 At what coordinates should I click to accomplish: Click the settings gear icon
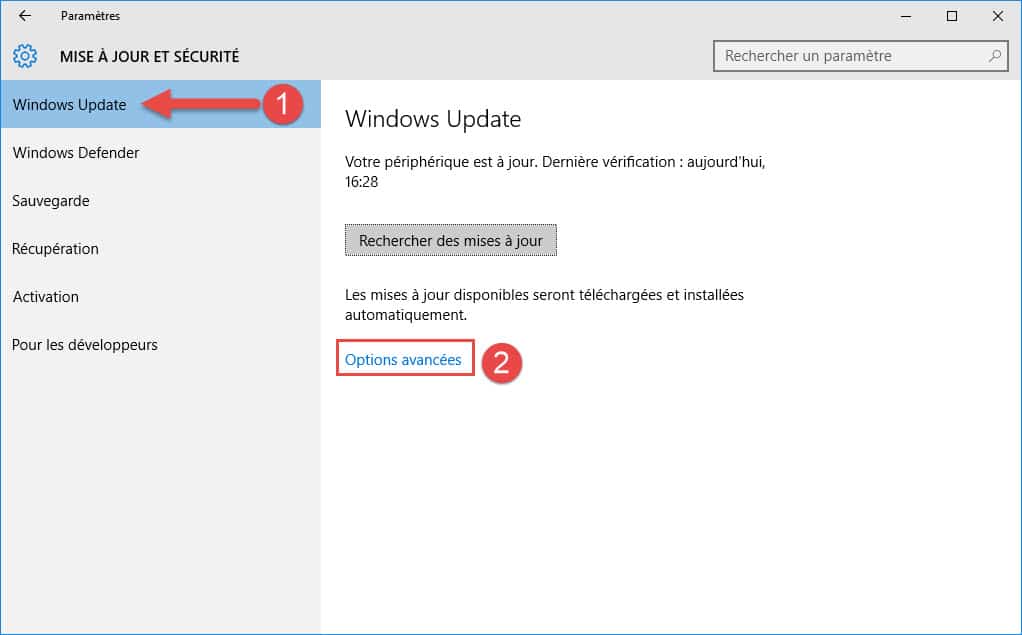tap(25, 56)
